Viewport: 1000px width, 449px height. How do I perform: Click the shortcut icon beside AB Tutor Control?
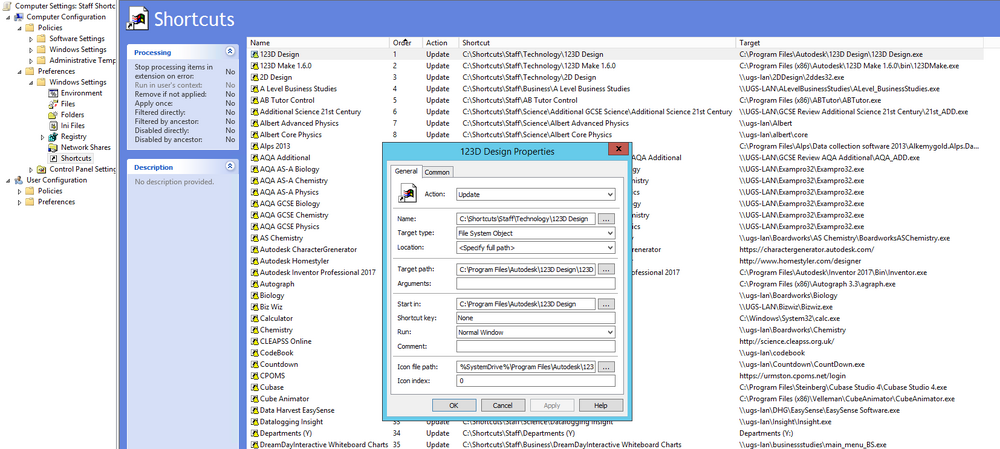[254, 100]
